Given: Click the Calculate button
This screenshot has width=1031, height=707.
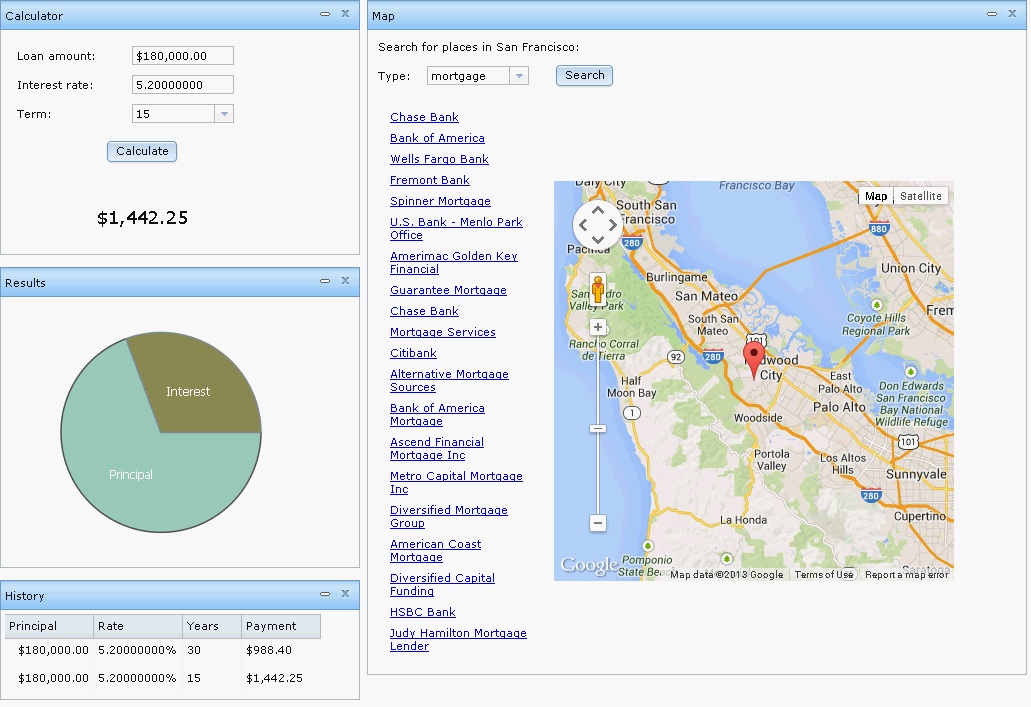Looking at the screenshot, I should [x=142, y=151].
